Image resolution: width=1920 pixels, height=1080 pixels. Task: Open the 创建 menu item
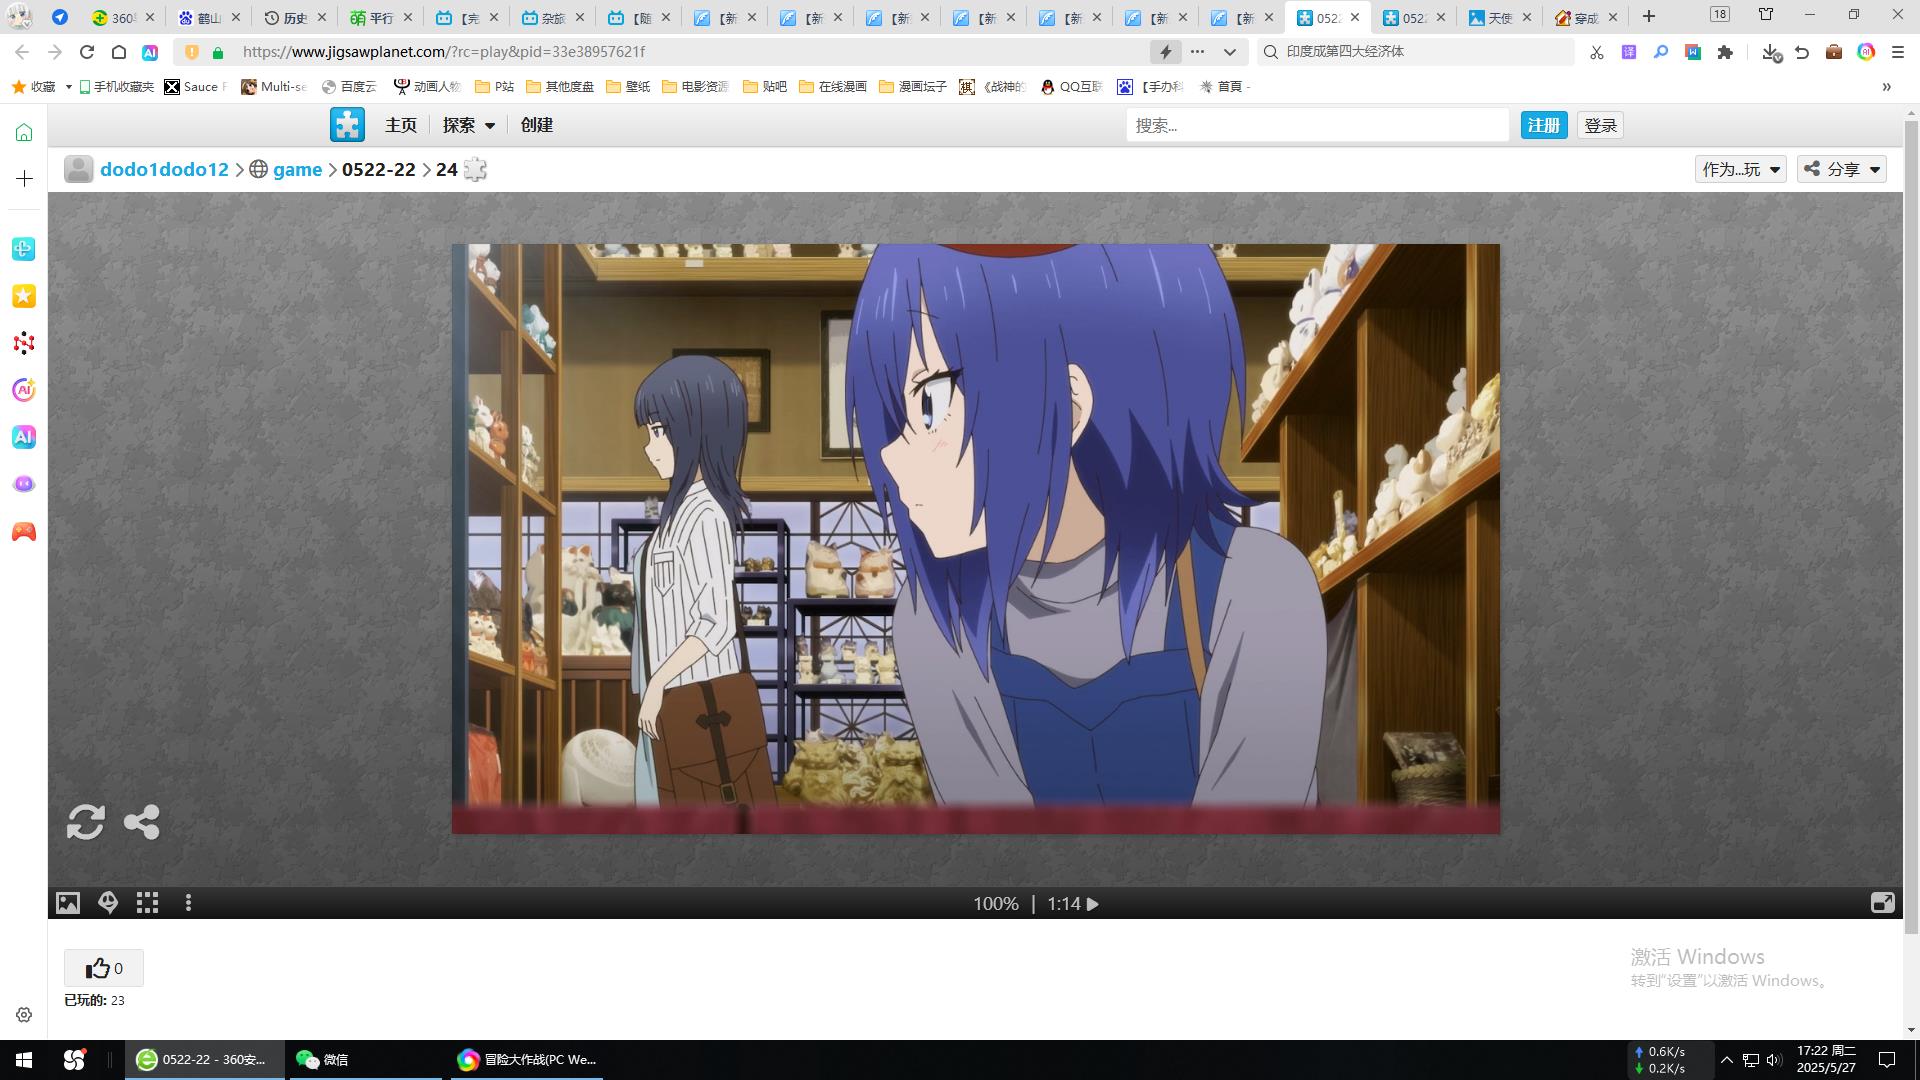[x=537, y=125]
